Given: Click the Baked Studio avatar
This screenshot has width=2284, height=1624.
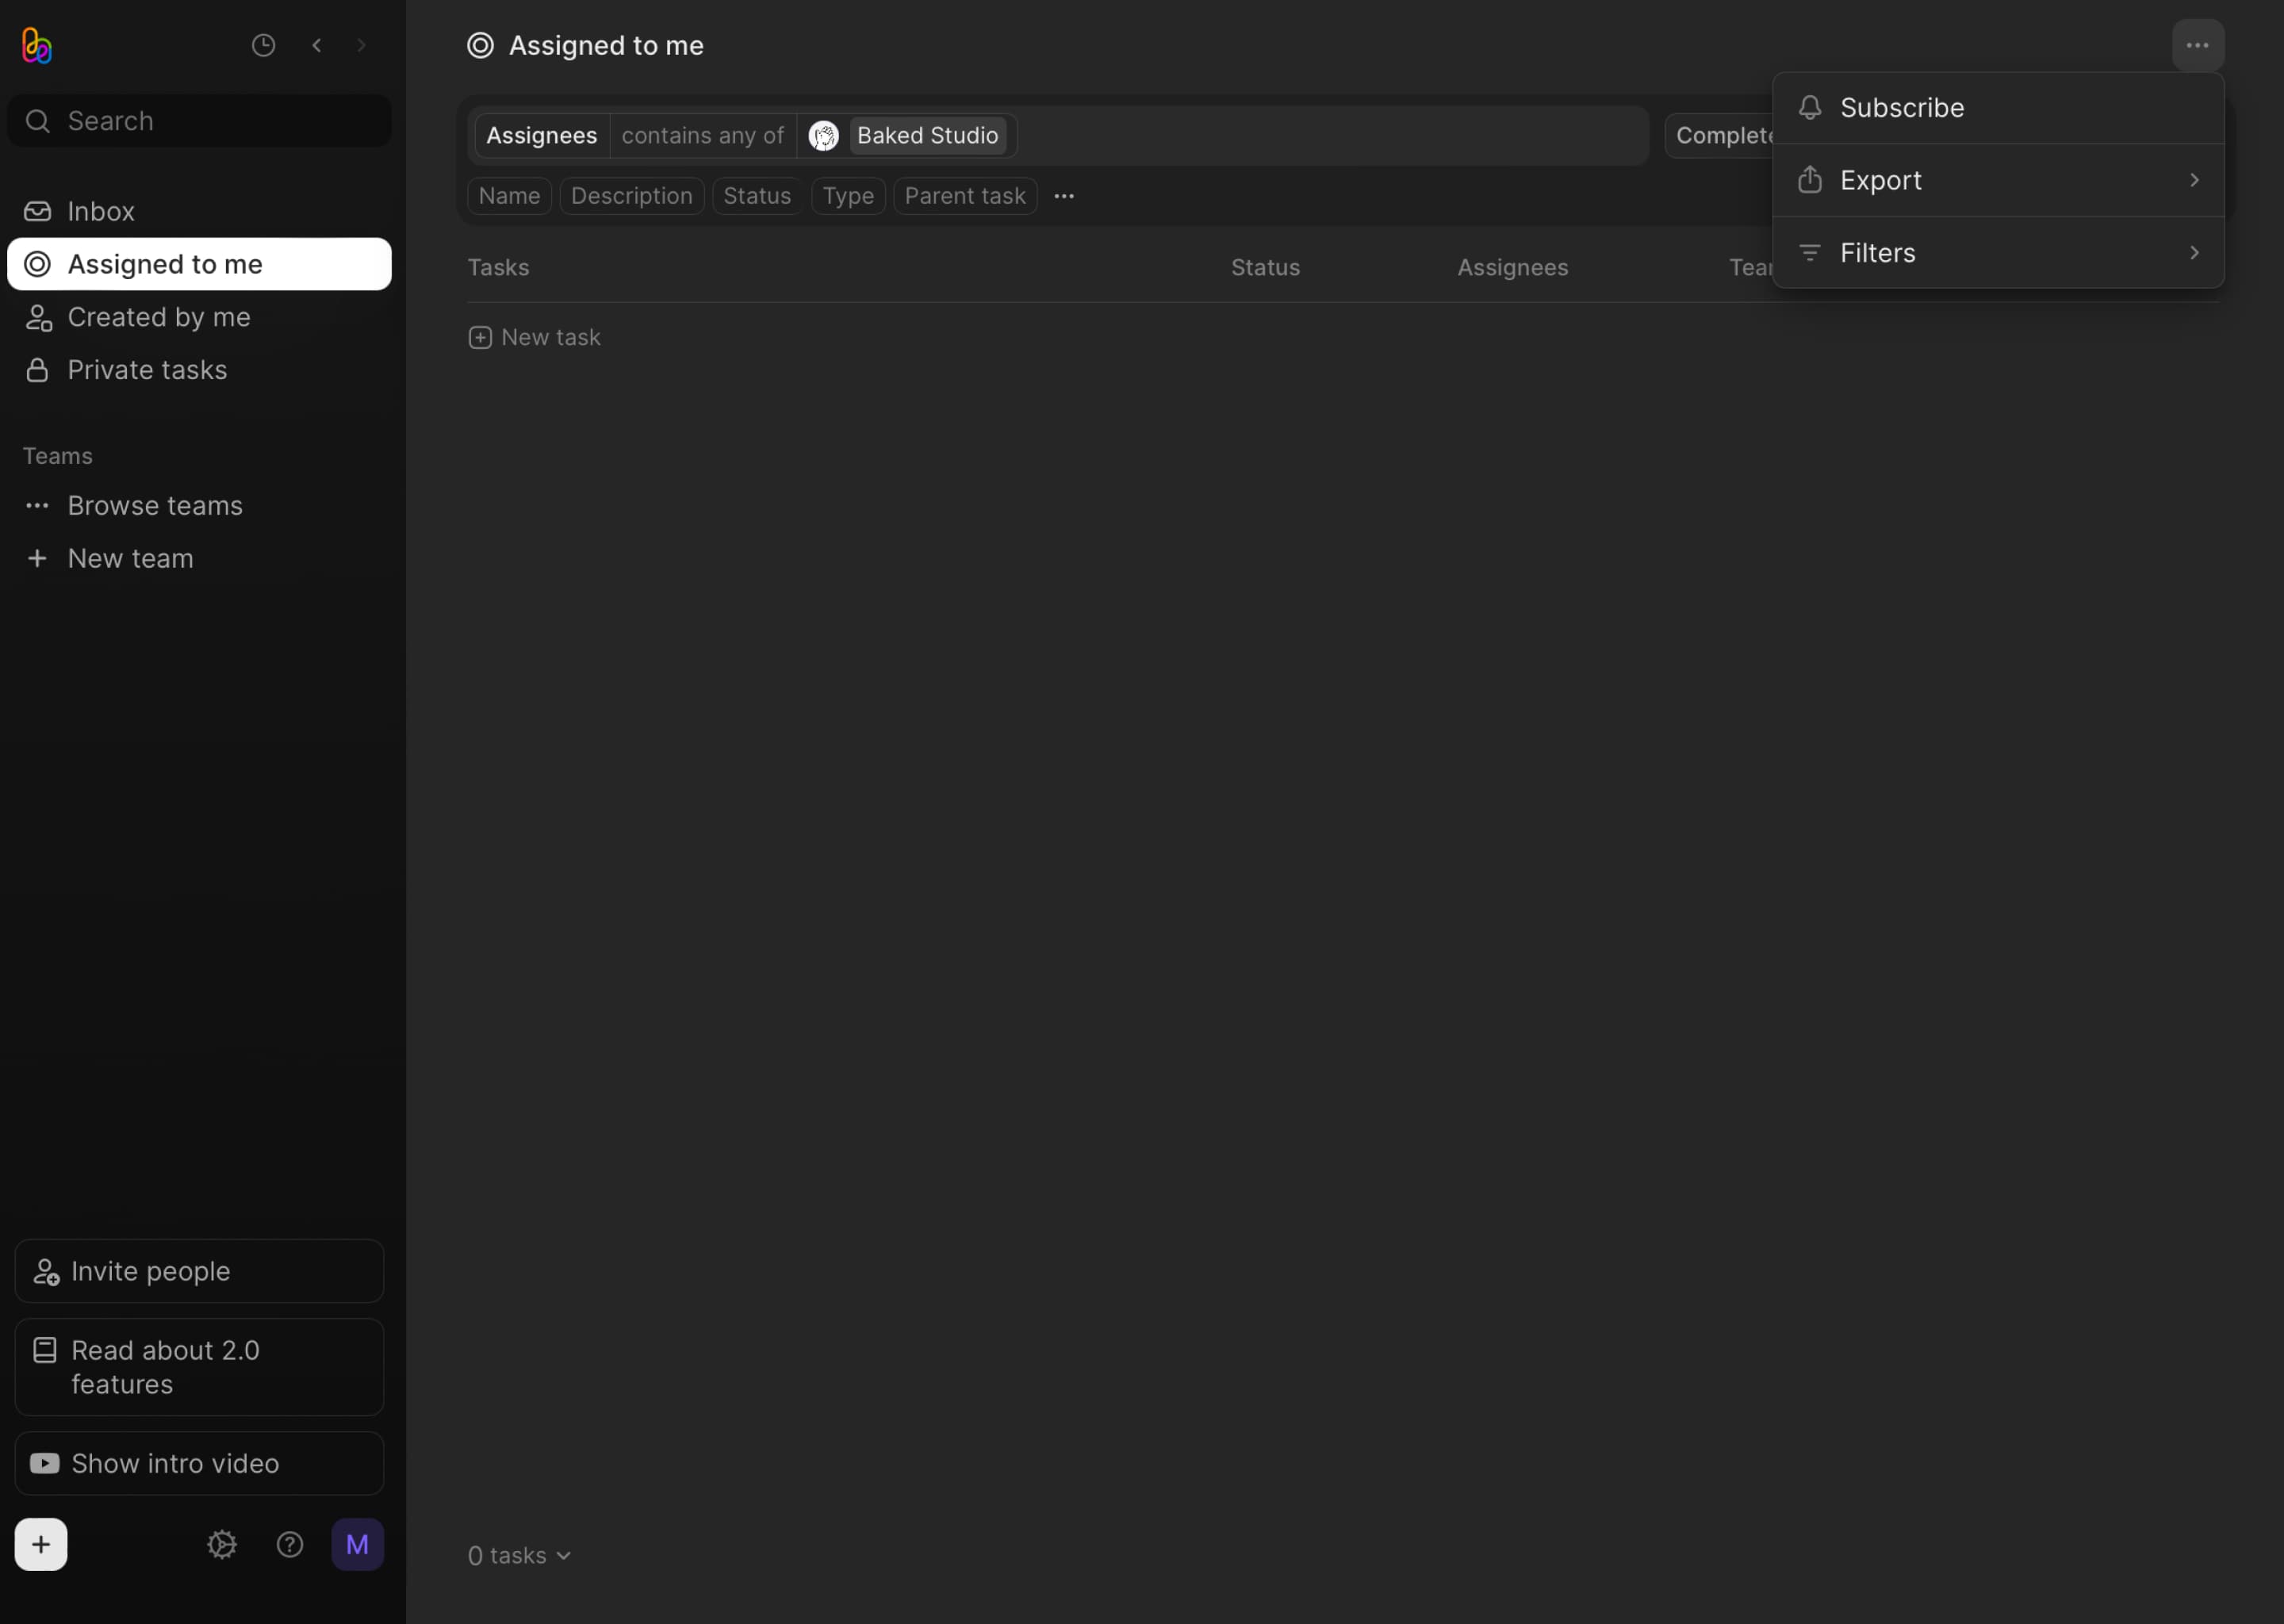Looking at the screenshot, I should tap(823, 136).
